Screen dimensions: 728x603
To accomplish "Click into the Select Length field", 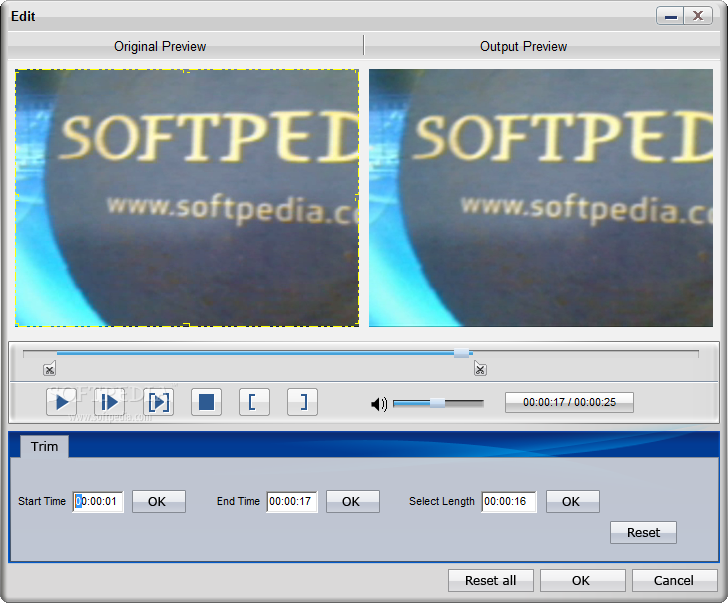I will 509,501.
